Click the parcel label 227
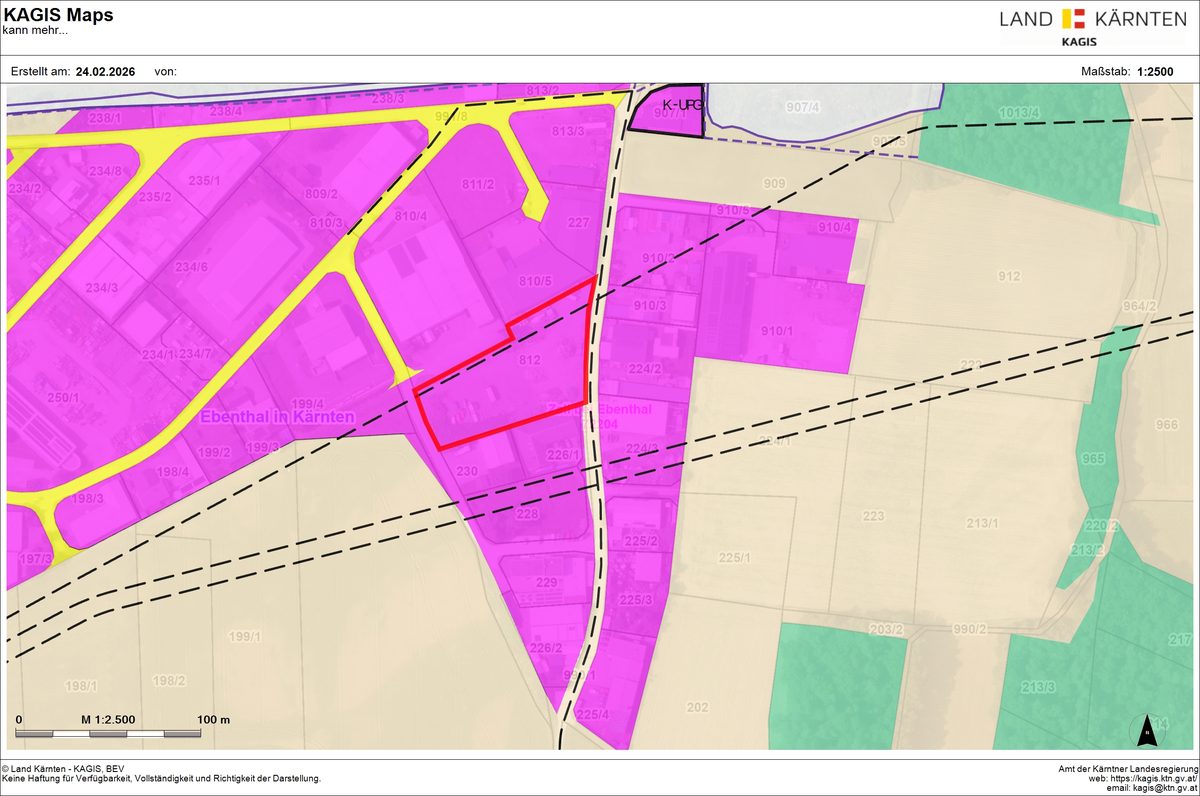Viewport: 1200px width, 796px height. pos(578,223)
